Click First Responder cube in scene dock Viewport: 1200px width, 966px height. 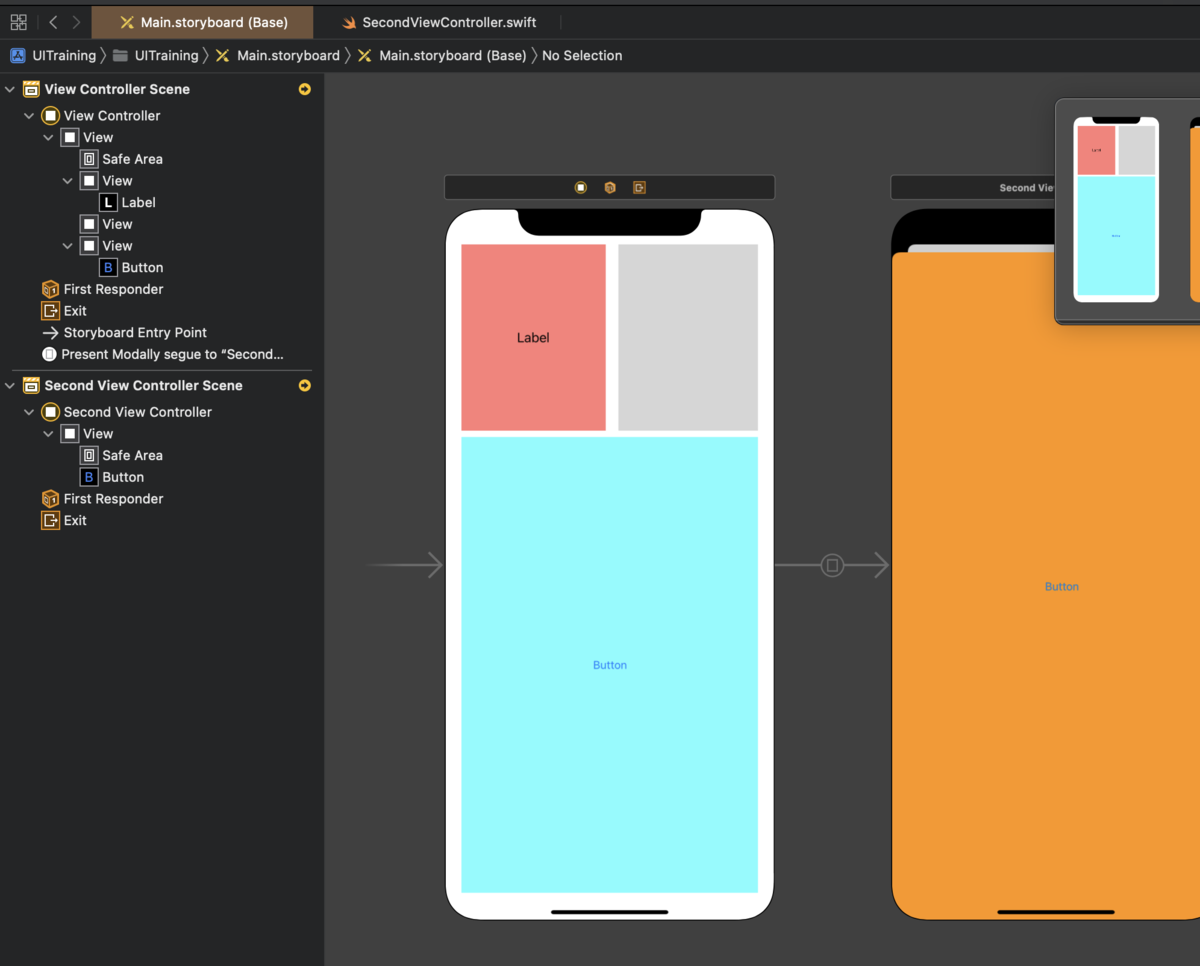coord(610,187)
